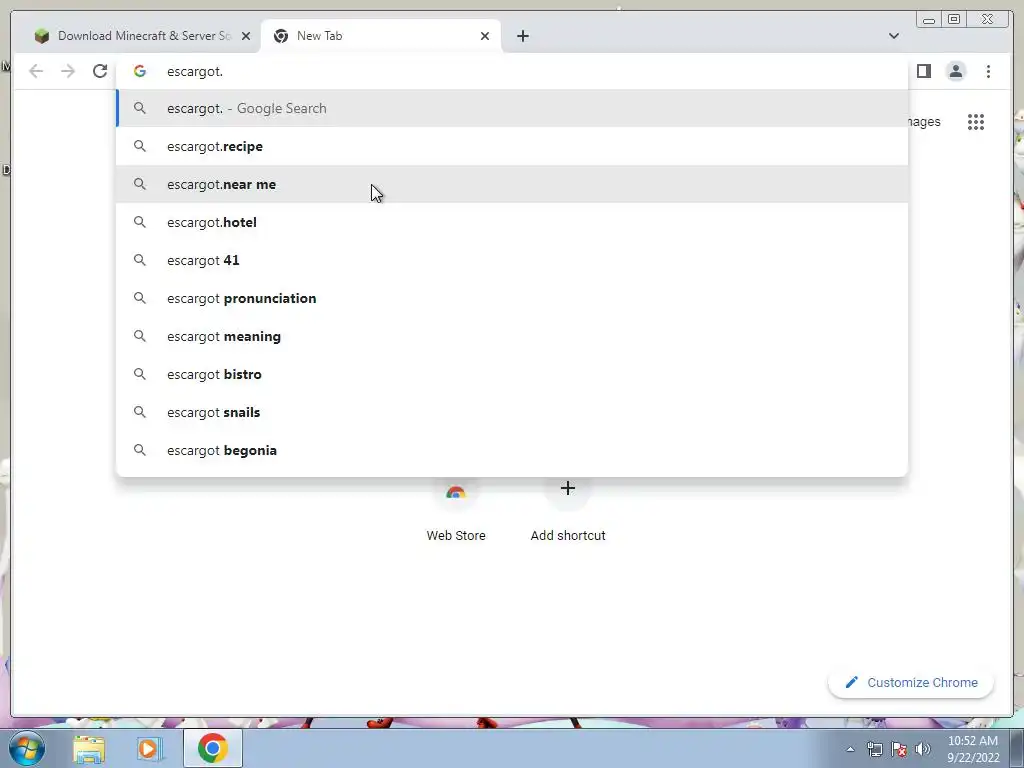Open the profile avatar button

point(955,71)
